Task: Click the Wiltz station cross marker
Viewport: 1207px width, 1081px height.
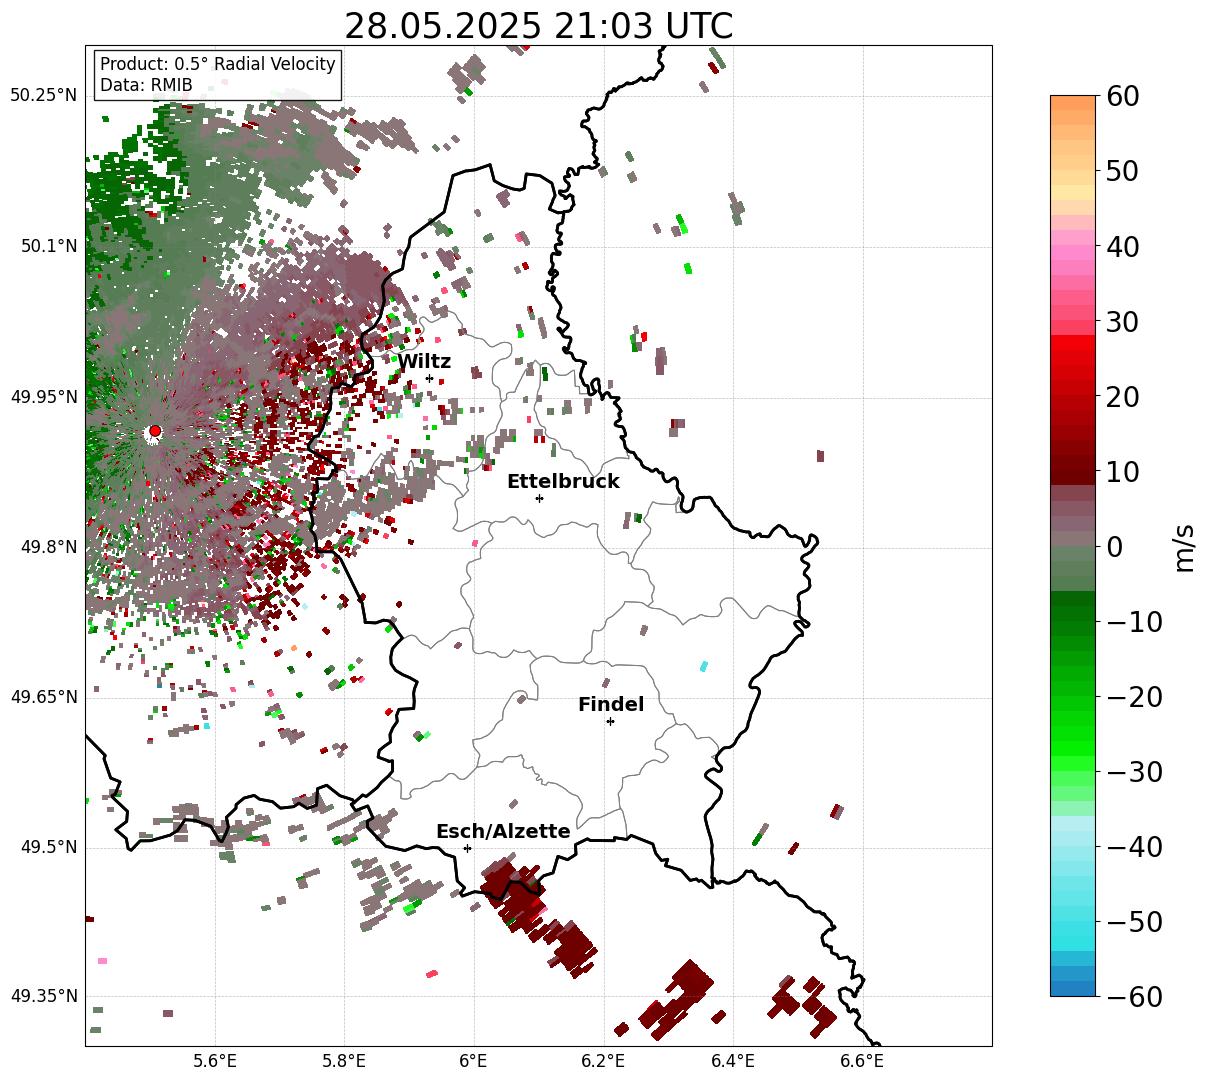Action: pos(430,378)
